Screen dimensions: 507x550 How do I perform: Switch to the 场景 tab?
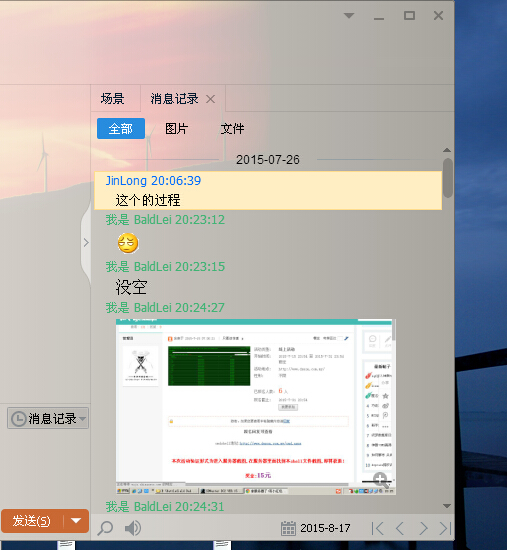112,99
